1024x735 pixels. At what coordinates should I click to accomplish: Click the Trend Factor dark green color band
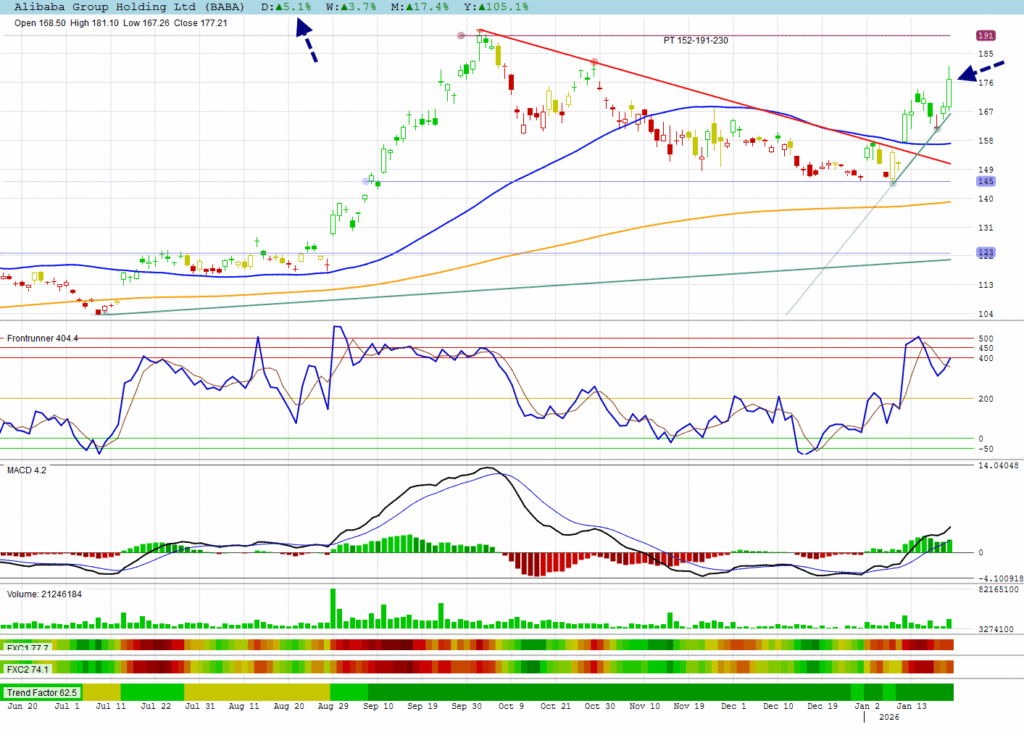click(x=600, y=692)
